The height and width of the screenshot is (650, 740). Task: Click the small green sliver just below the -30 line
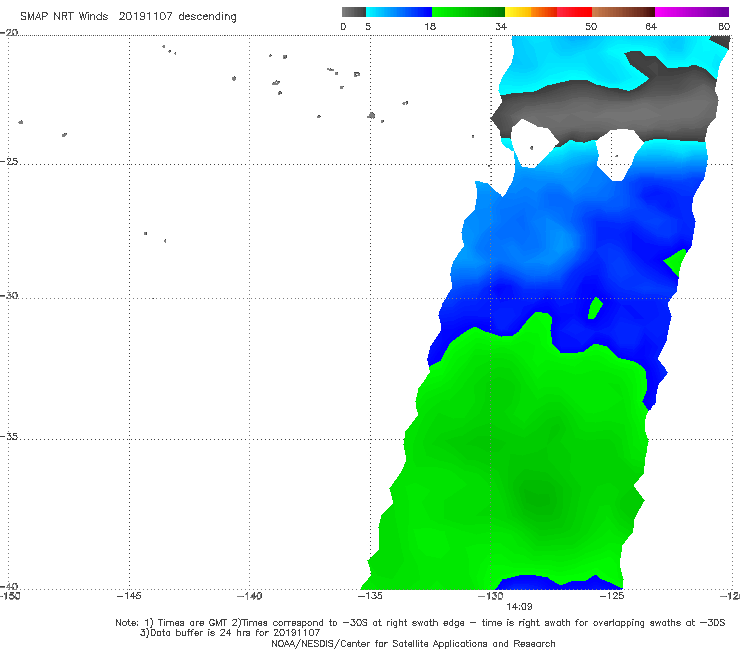click(595, 308)
